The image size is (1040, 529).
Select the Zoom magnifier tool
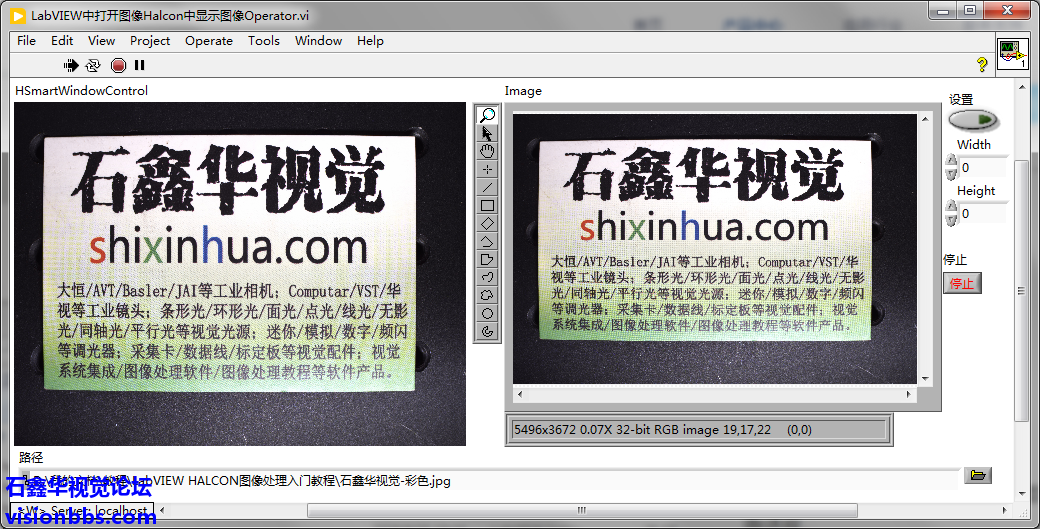(487, 115)
